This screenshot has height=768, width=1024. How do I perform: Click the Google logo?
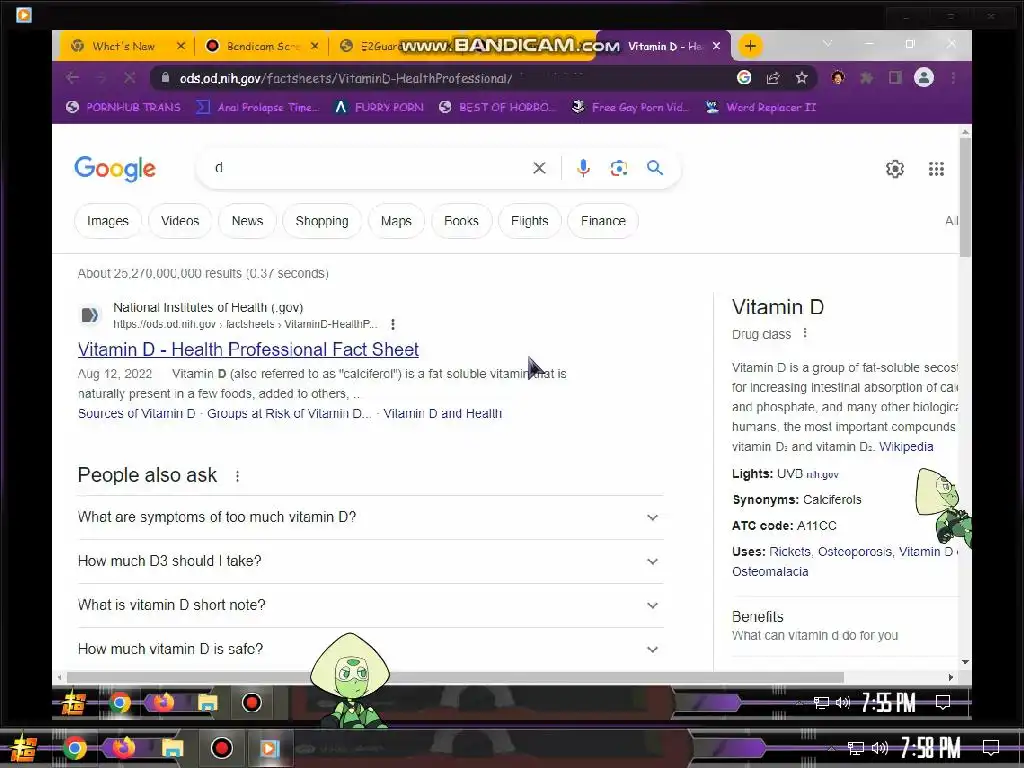coord(115,168)
